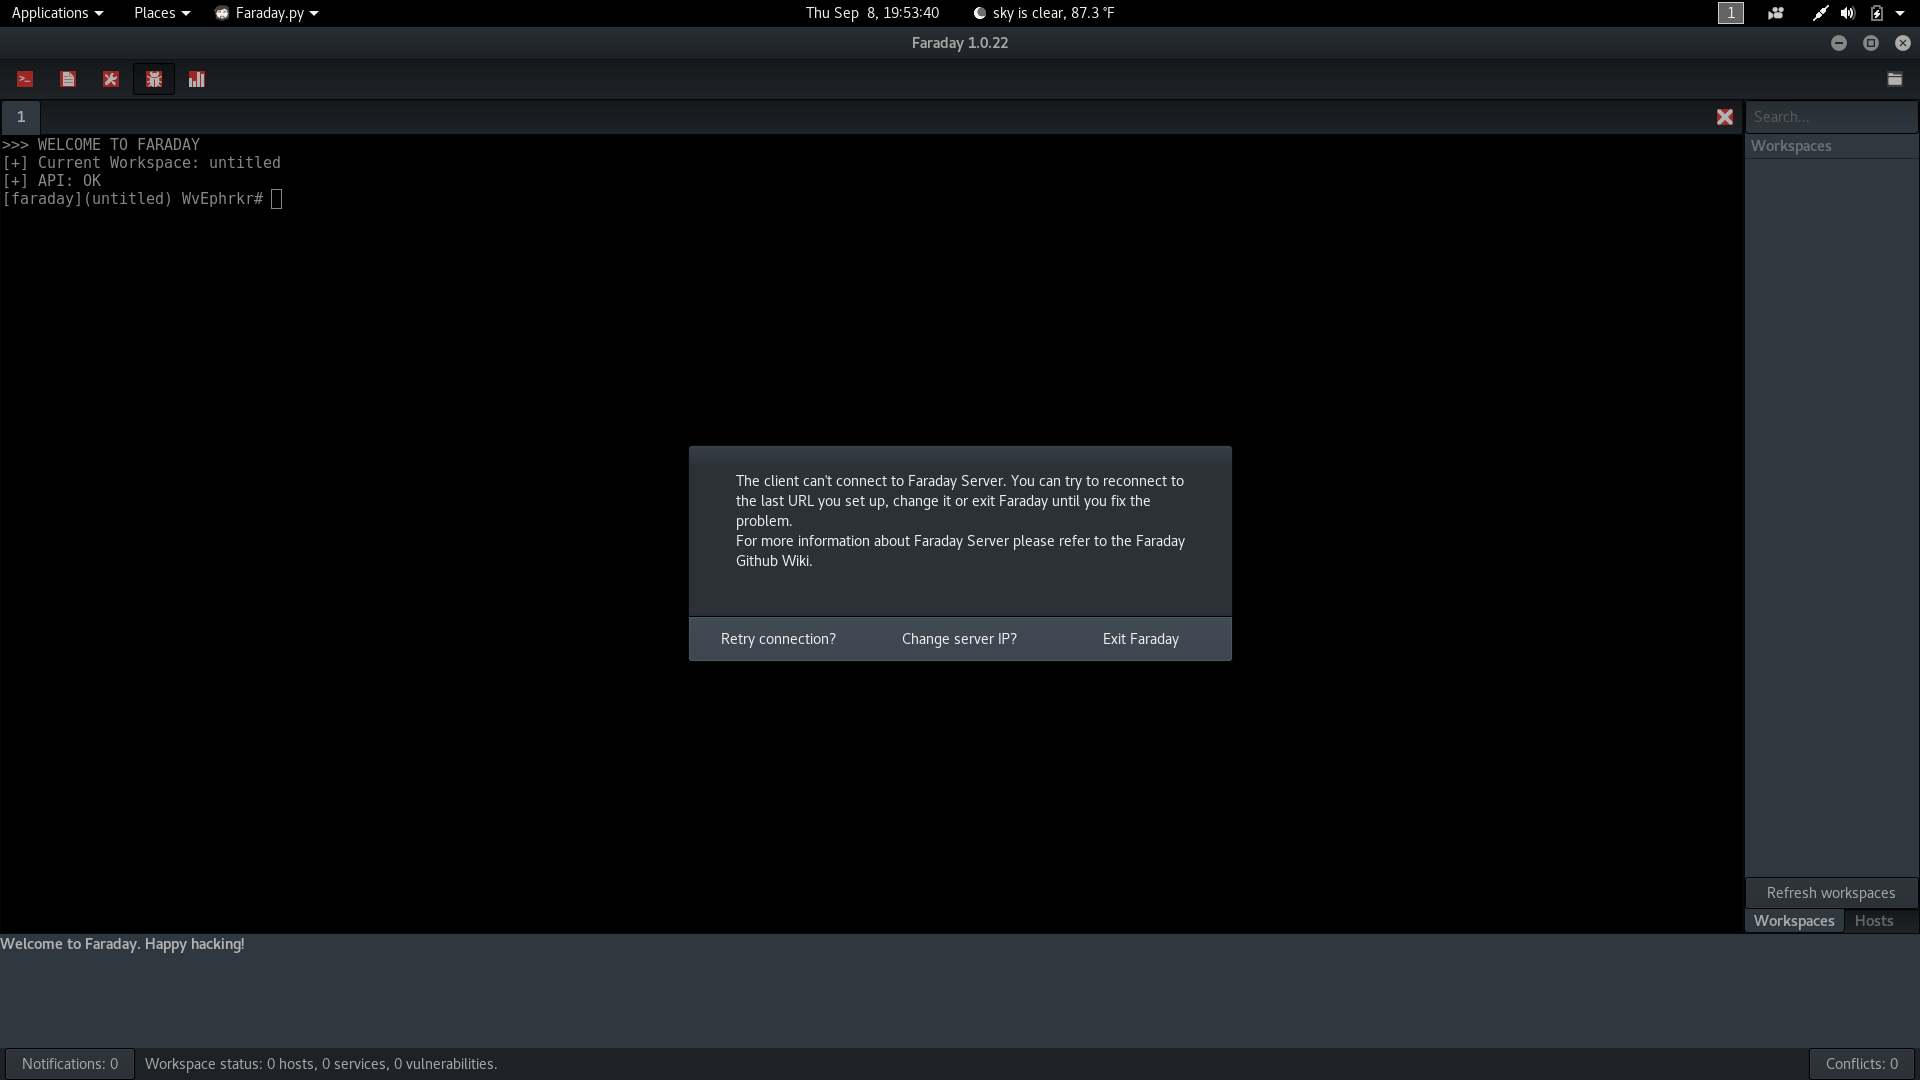This screenshot has width=1920, height=1080.
Task: Select terminal tab 1
Action: [21, 117]
